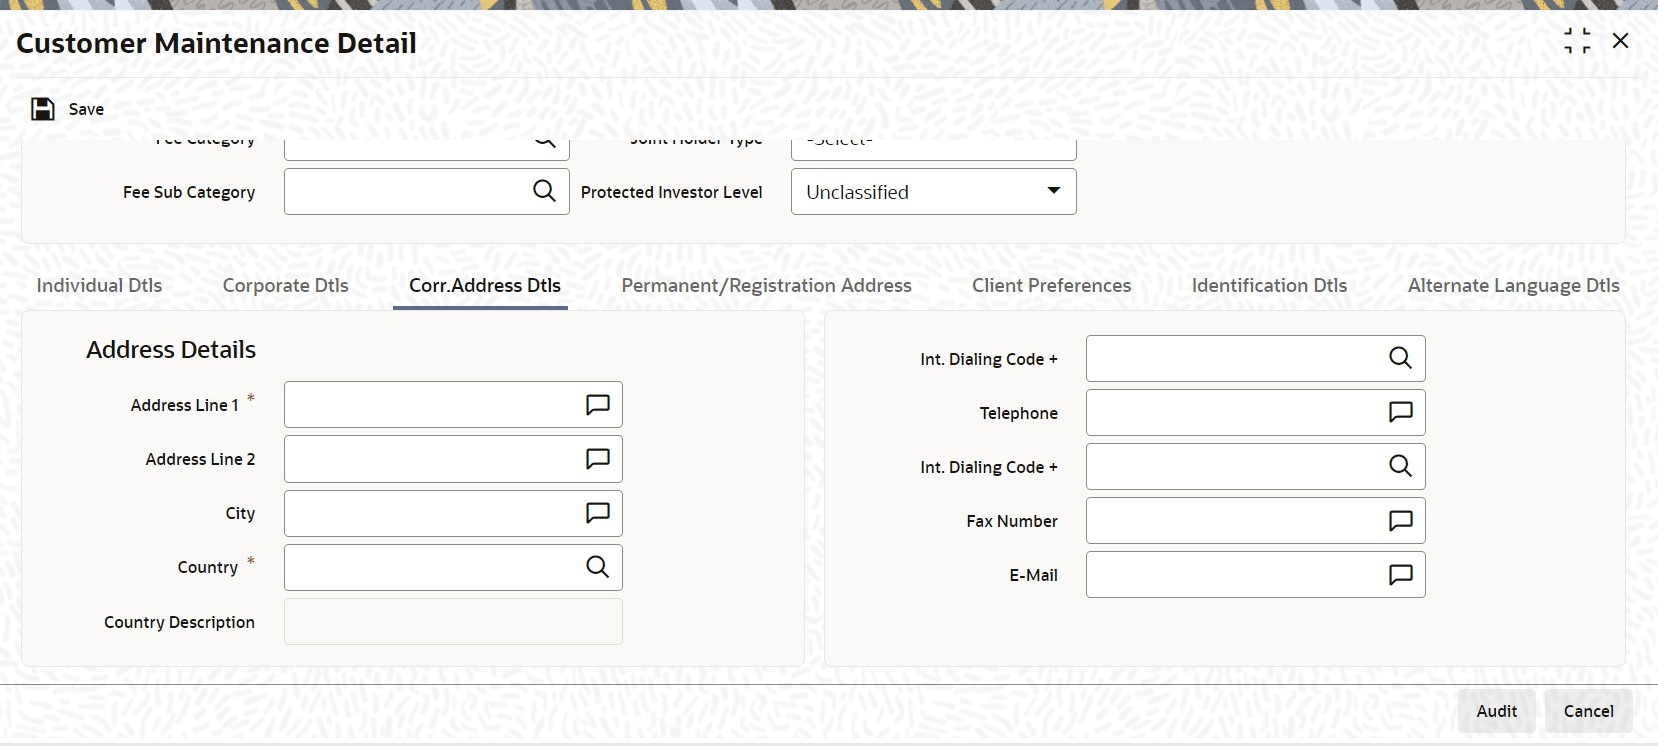The height and width of the screenshot is (746, 1658).
Task: Open City field text editor icon
Action: click(x=598, y=513)
